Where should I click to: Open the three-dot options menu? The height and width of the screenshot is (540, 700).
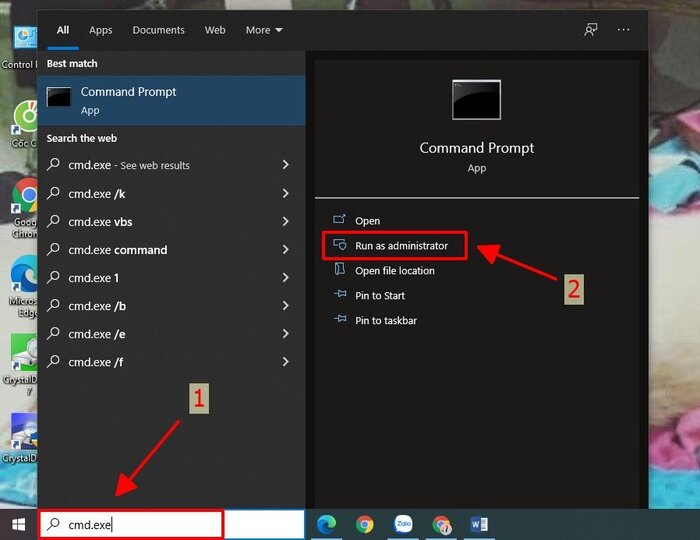[x=623, y=30]
